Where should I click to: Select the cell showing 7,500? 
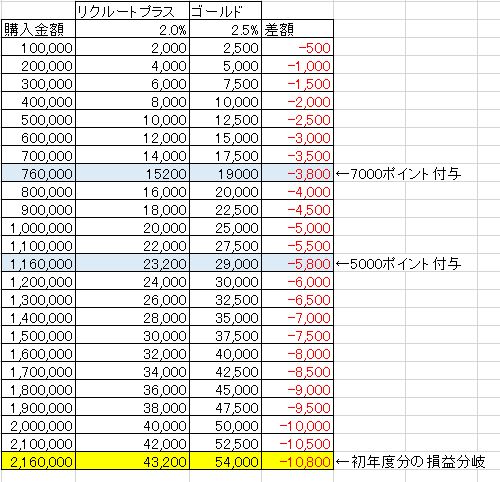pyautogui.click(x=225, y=83)
